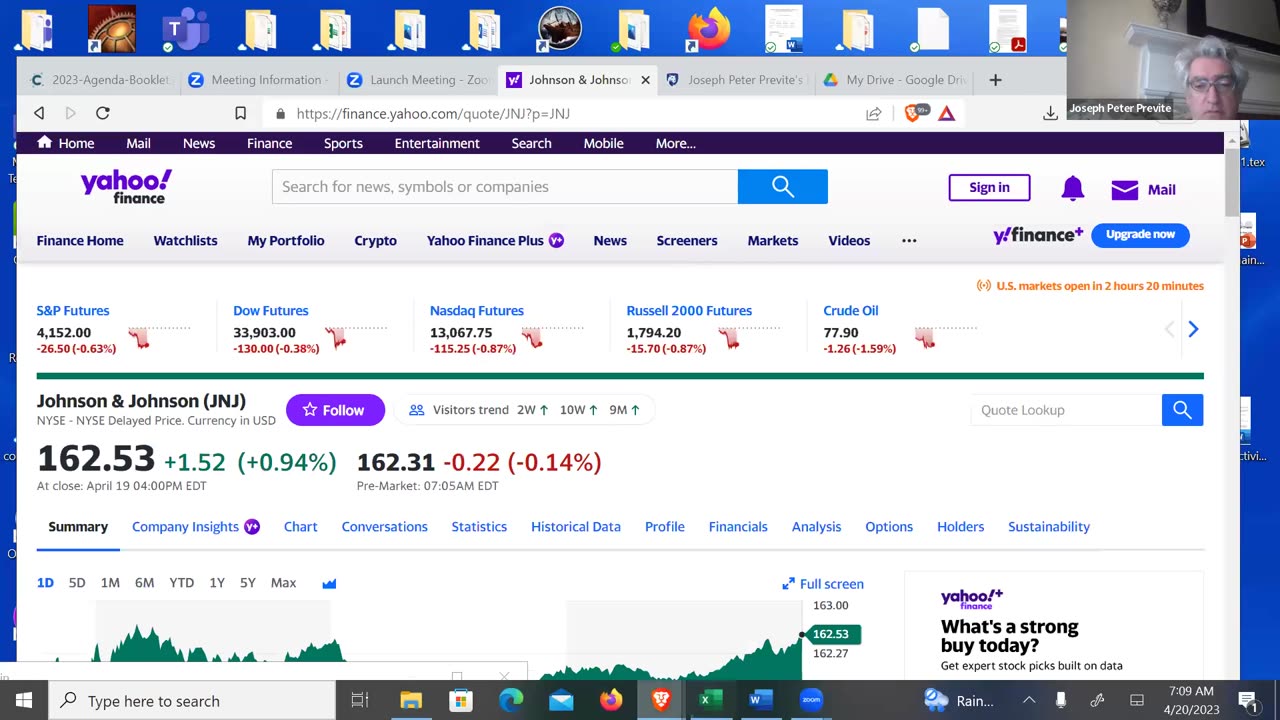Image resolution: width=1280 pixels, height=720 pixels.
Task: Open Watchlists in Finance navigation
Action: (185, 240)
